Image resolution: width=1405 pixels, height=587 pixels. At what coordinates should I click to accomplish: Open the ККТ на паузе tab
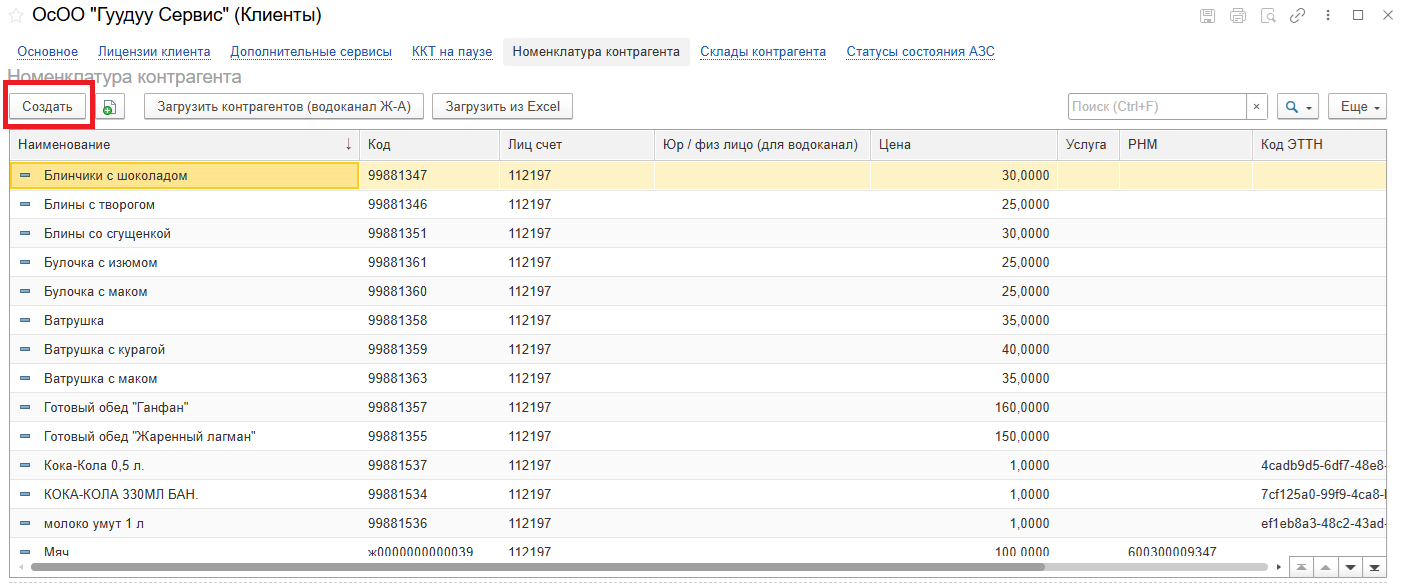452,52
